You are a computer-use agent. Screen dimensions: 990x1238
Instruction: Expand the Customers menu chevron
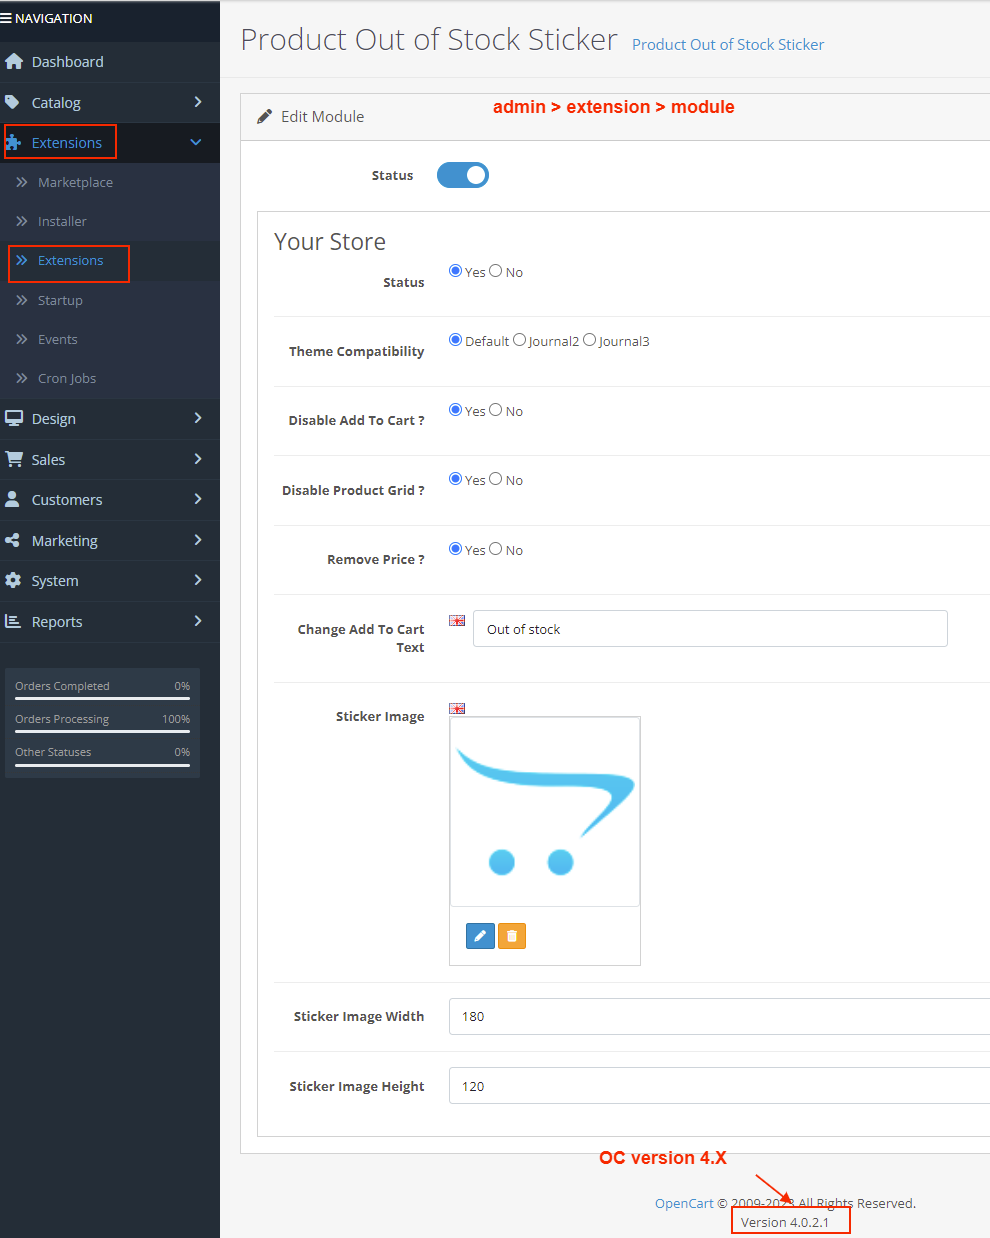point(198,499)
